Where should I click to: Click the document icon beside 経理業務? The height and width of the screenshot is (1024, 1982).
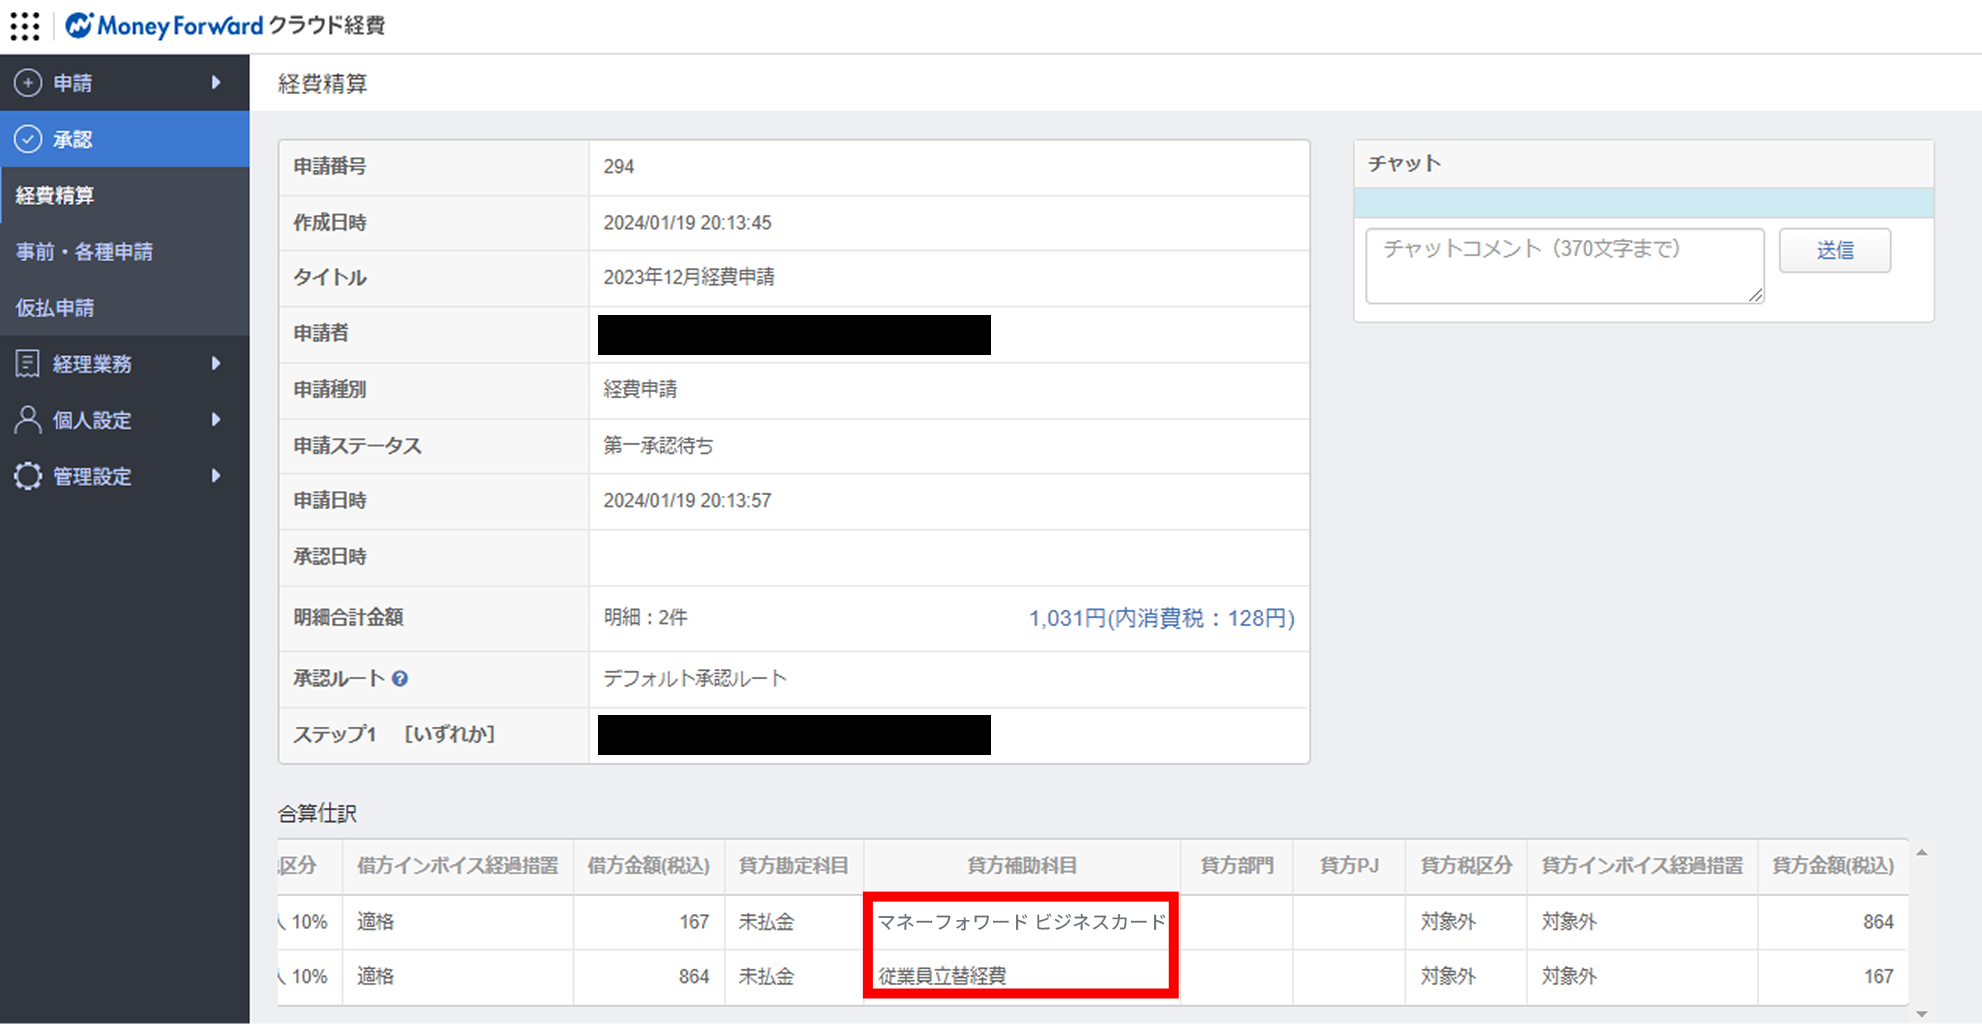click(28, 364)
